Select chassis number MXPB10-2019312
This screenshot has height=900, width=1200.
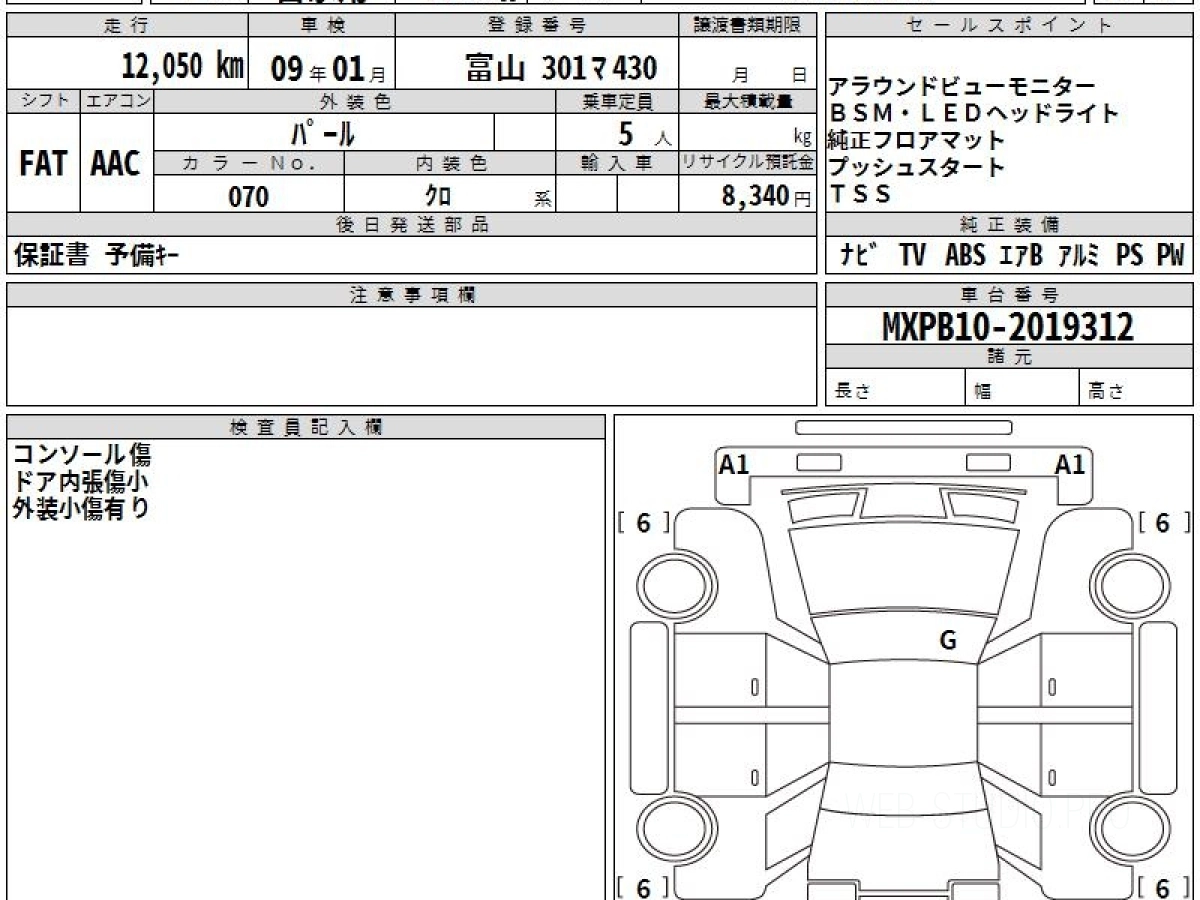point(1008,327)
